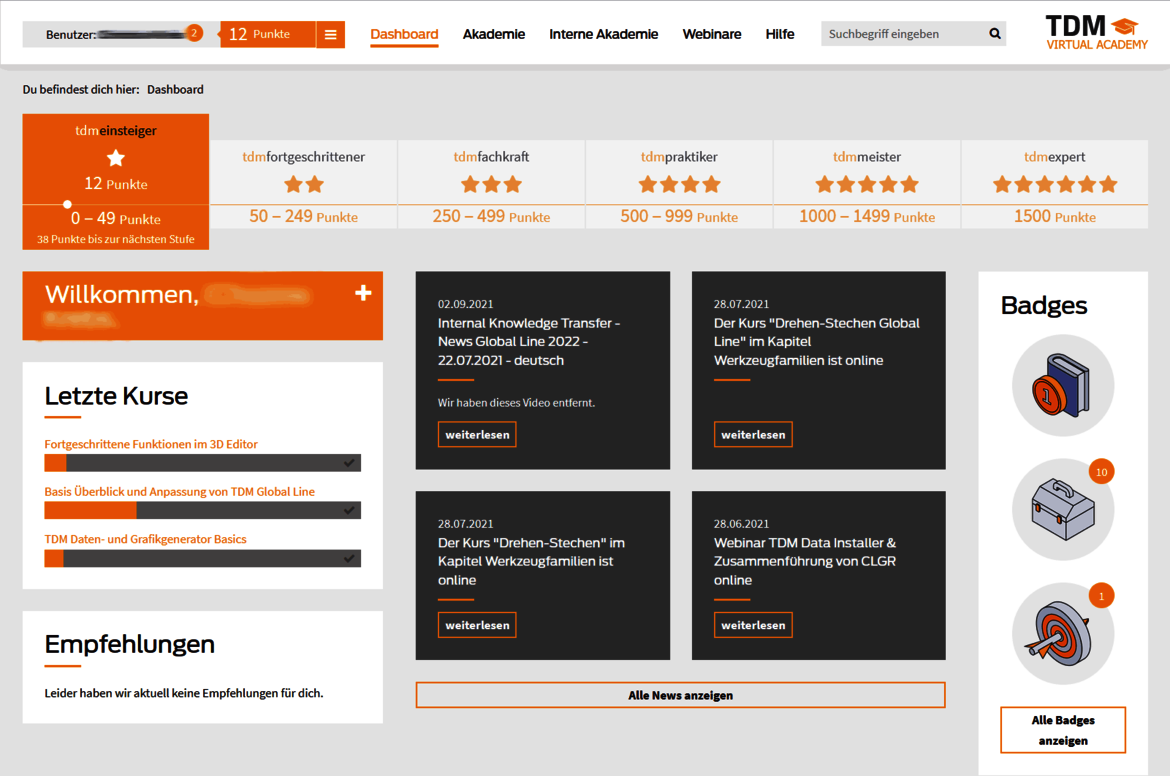Click Alle News anzeigen button
This screenshot has width=1170, height=776.
[680, 695]
